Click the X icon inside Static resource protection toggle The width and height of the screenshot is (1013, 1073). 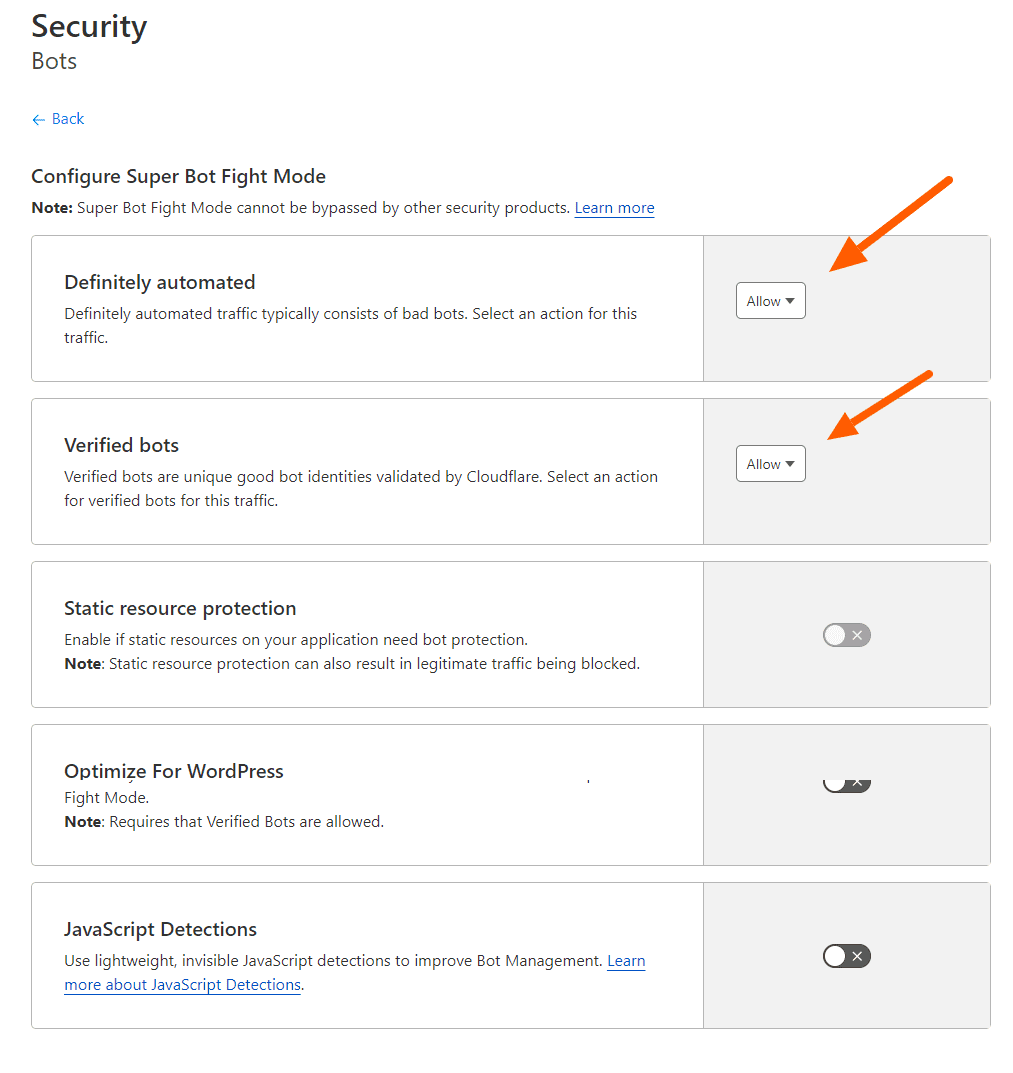856,634
